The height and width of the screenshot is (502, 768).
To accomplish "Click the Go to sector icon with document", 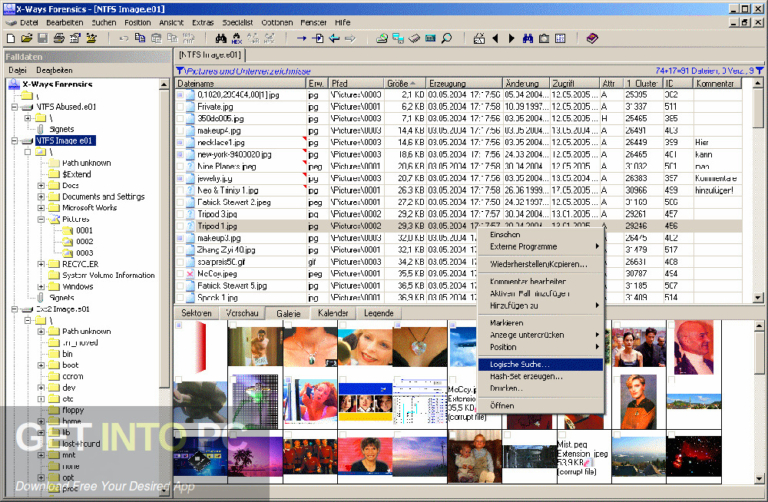I will click(318, 38).
